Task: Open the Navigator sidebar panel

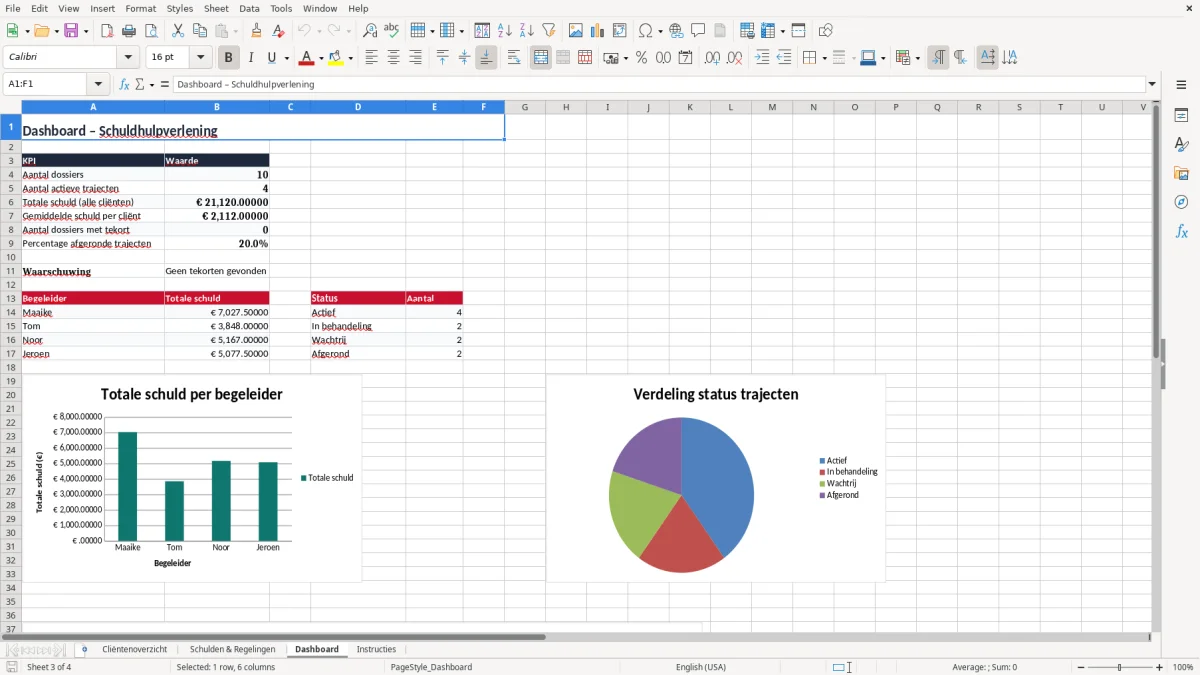Action: tap(1181, 202)
